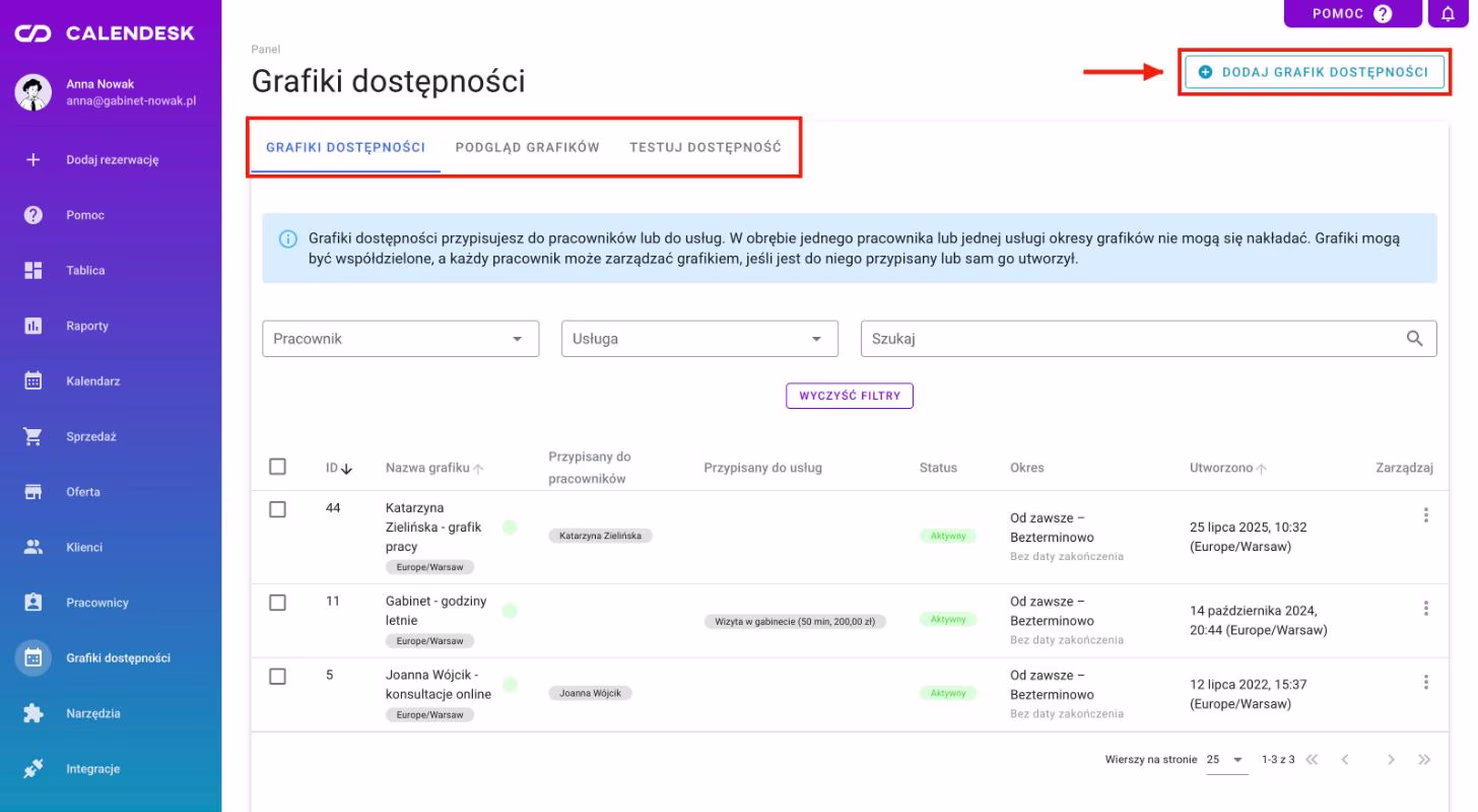Tick the checkbox for schedule ID 44
Screen dimensions: 1478x812
coord(278,509)
